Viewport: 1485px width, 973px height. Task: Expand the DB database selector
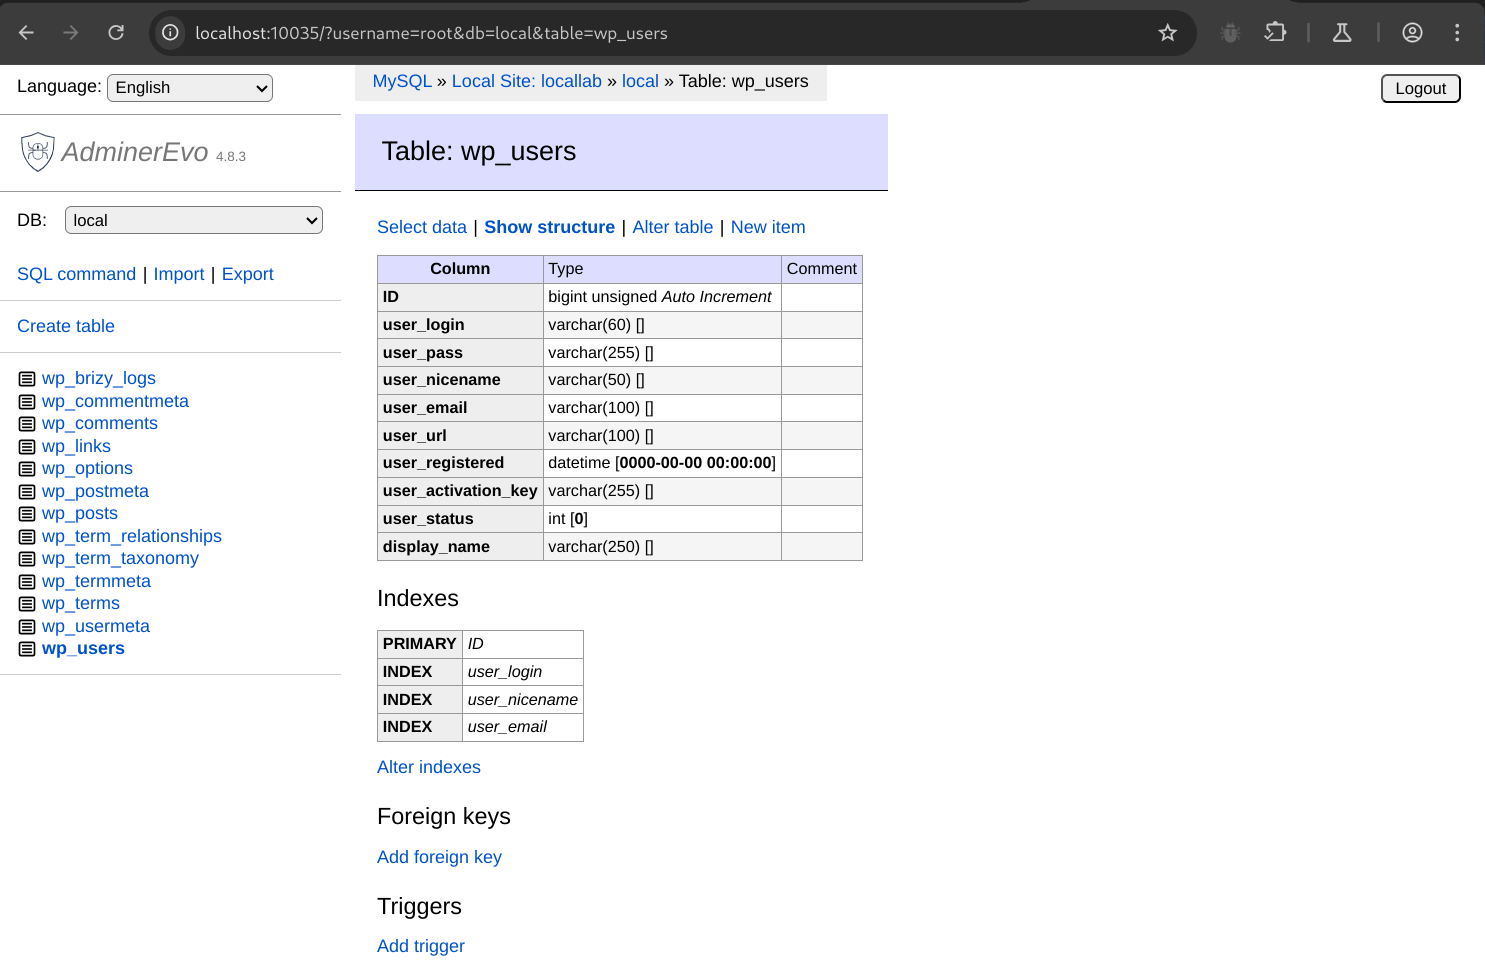(x=193, y=220)
